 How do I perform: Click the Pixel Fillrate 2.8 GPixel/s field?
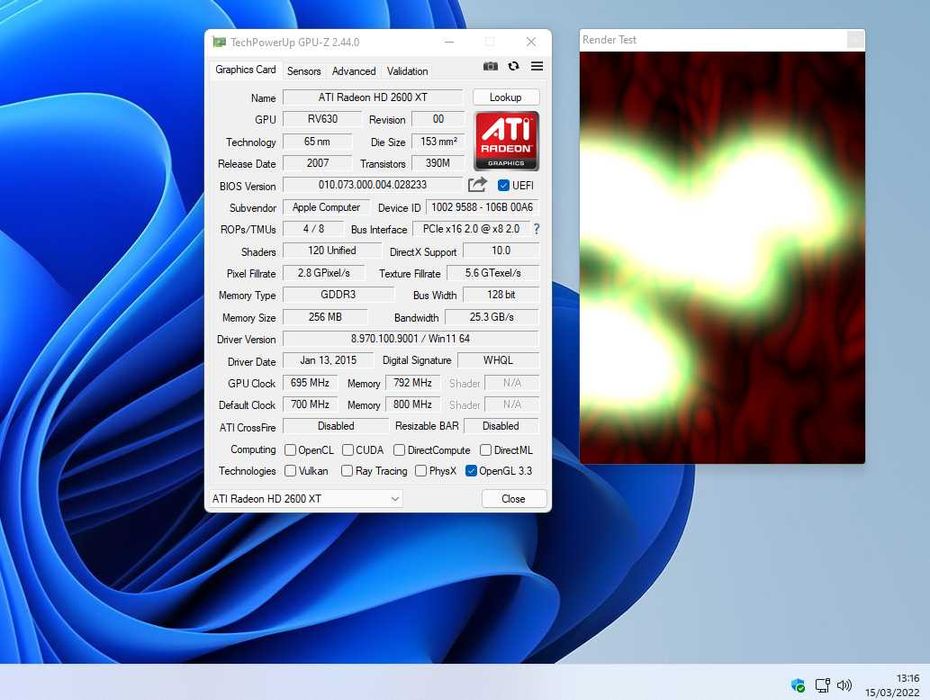(323, 273)
